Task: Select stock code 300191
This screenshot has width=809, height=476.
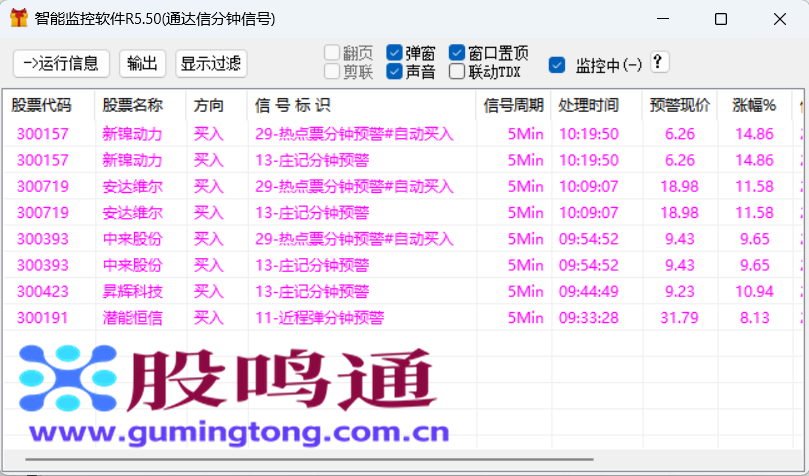Action: (x=43, y=318)
